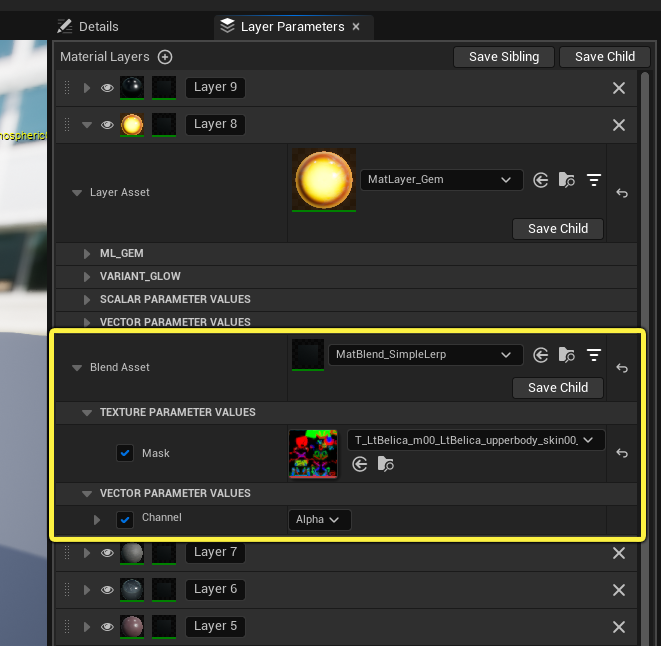
Task: Click the Layer 7 name field
Action: point(215,552)
